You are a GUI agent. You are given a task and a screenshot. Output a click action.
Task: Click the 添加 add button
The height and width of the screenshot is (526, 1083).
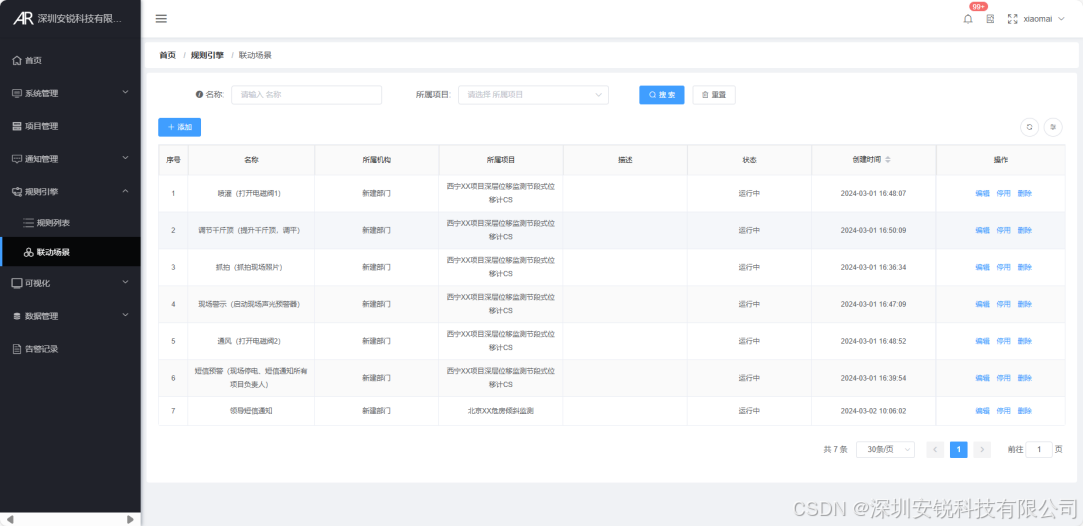coord(180,127)
